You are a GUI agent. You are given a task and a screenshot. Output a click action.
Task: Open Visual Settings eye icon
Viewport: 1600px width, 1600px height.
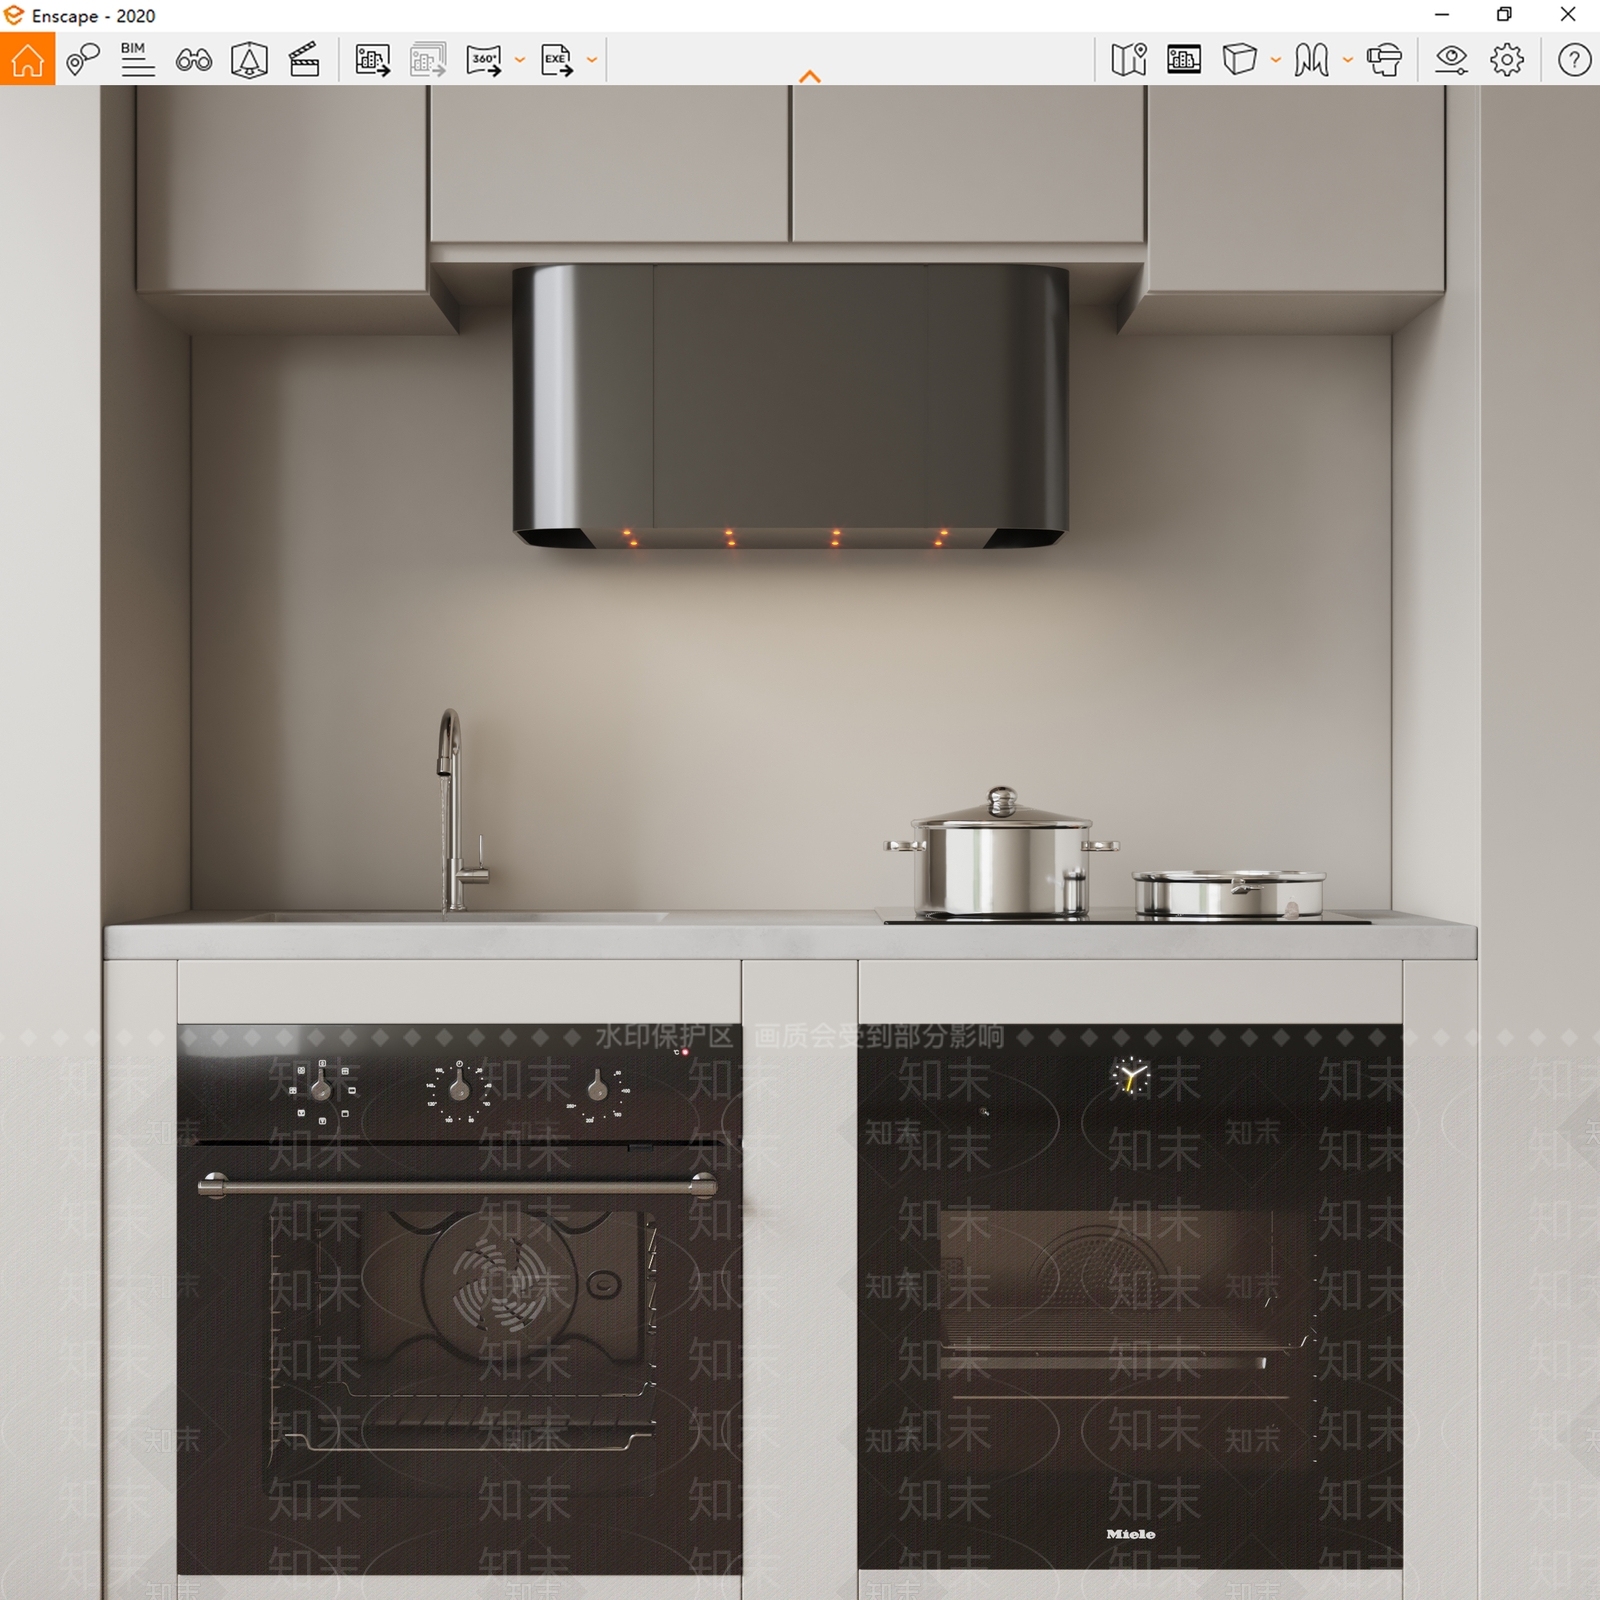click(1451, 60)
